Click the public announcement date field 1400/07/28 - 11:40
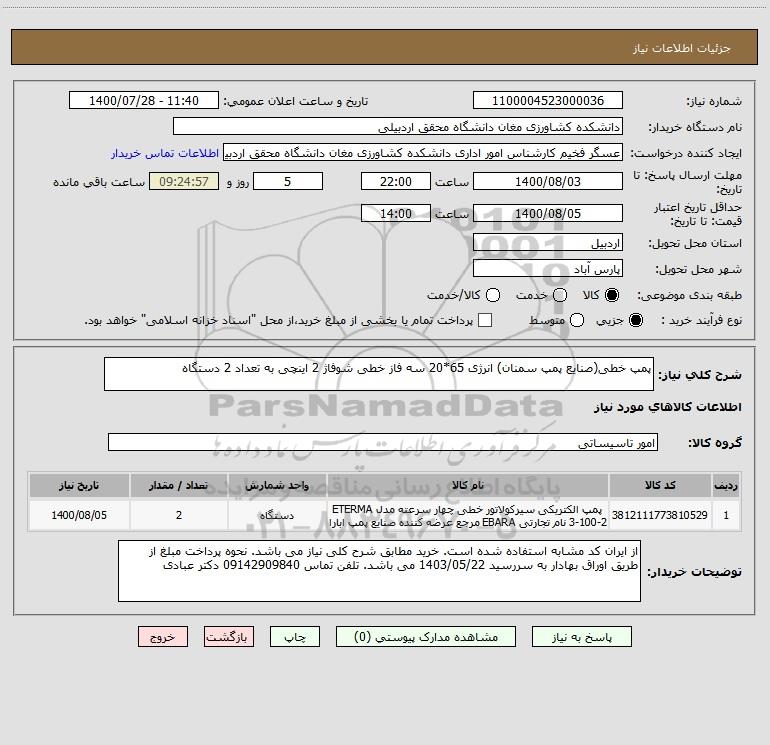The image size is (770, 745). 144,101
